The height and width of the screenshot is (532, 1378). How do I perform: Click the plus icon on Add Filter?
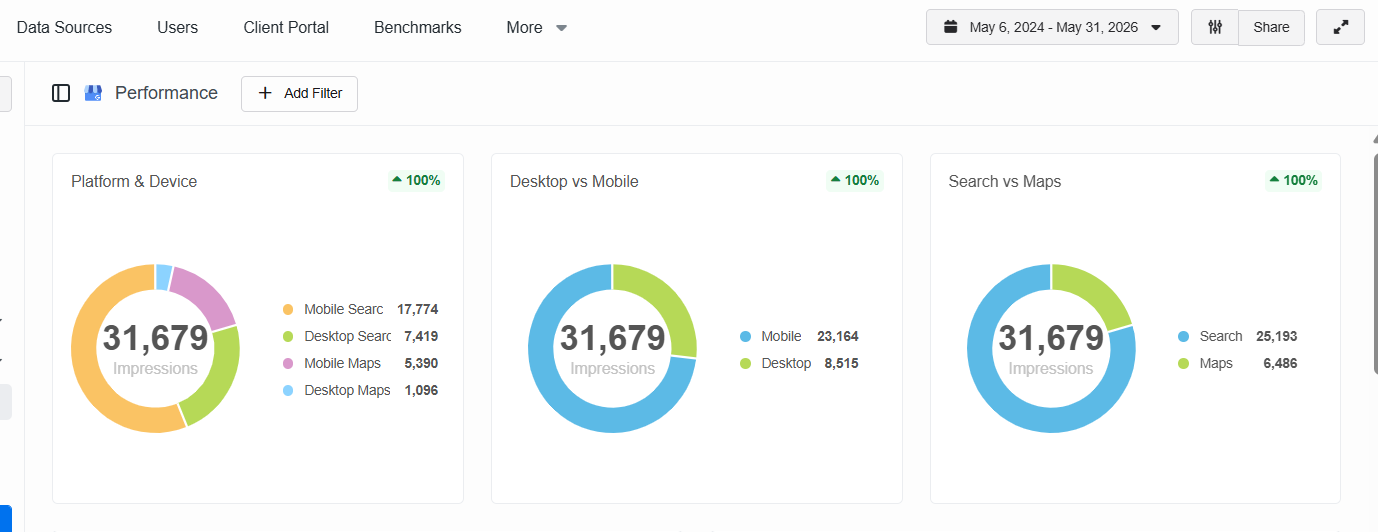point(265,93)
